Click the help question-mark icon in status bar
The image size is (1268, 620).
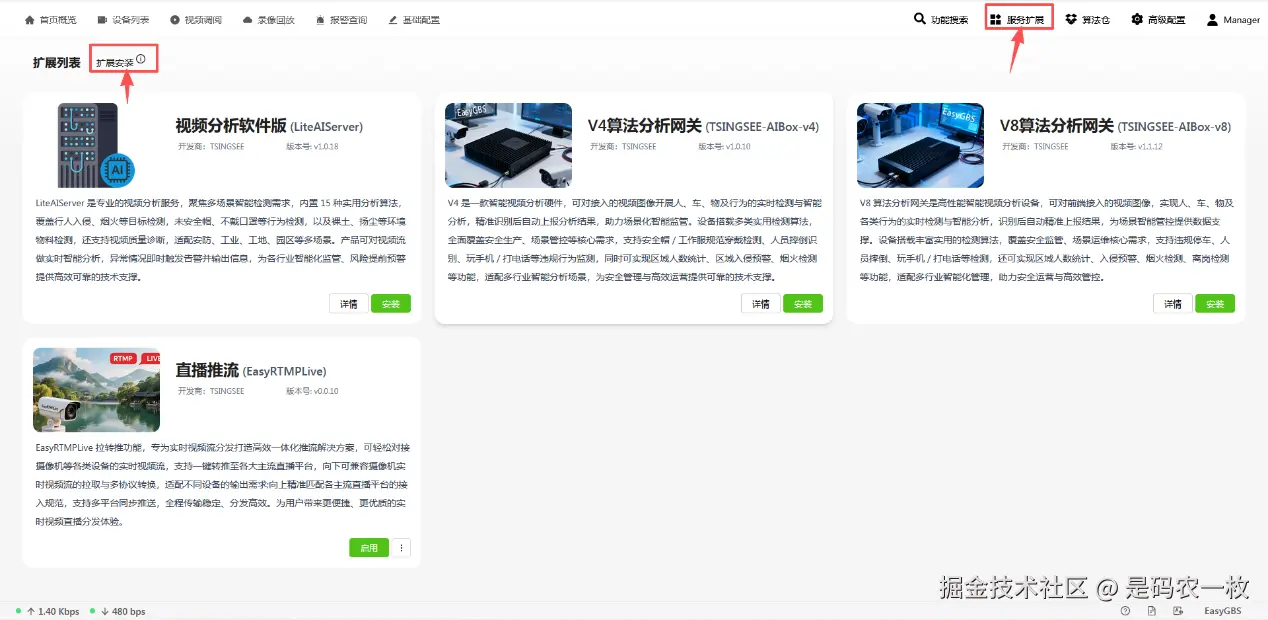tap(1125, 611)
